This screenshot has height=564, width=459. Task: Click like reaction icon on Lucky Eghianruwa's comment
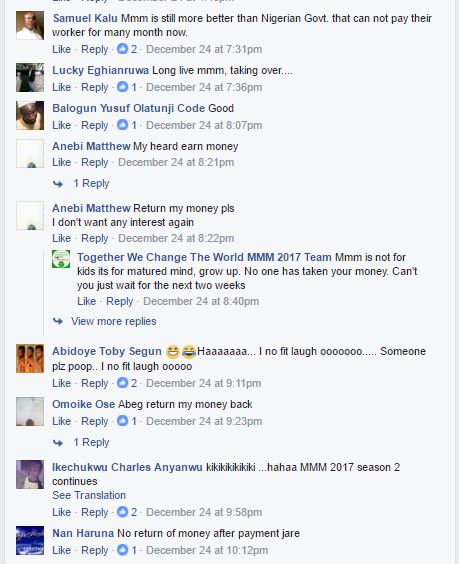(123, 87)
